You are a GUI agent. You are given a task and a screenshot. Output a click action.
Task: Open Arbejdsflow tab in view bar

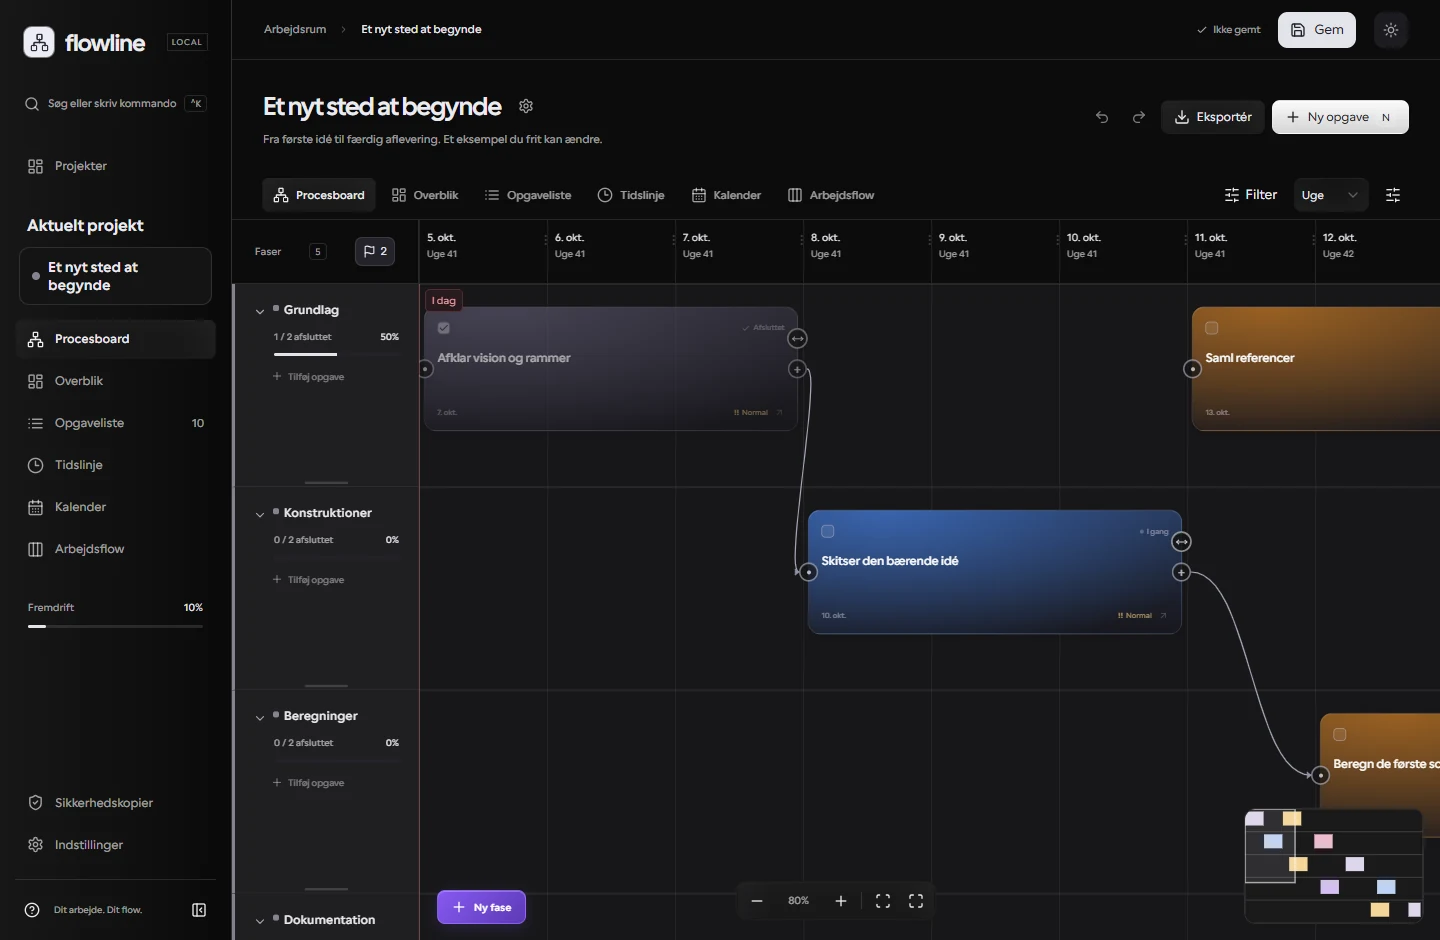pos(831,195)
